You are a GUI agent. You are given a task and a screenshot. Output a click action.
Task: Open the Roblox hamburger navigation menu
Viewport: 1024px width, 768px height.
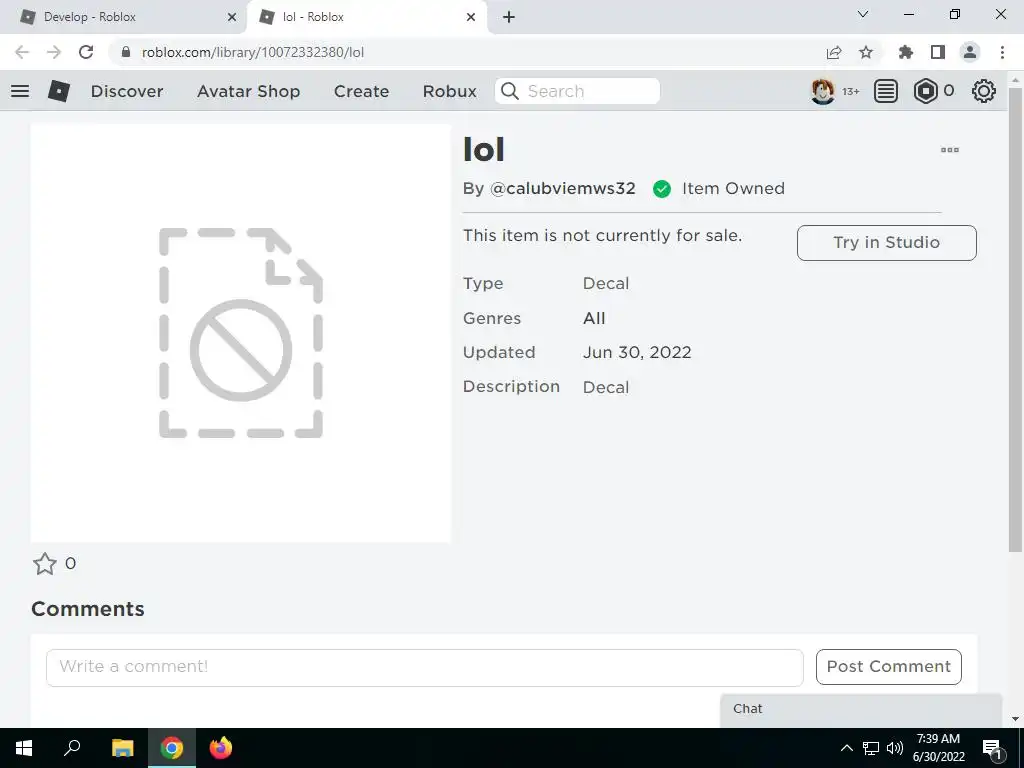tap(20, 91)
